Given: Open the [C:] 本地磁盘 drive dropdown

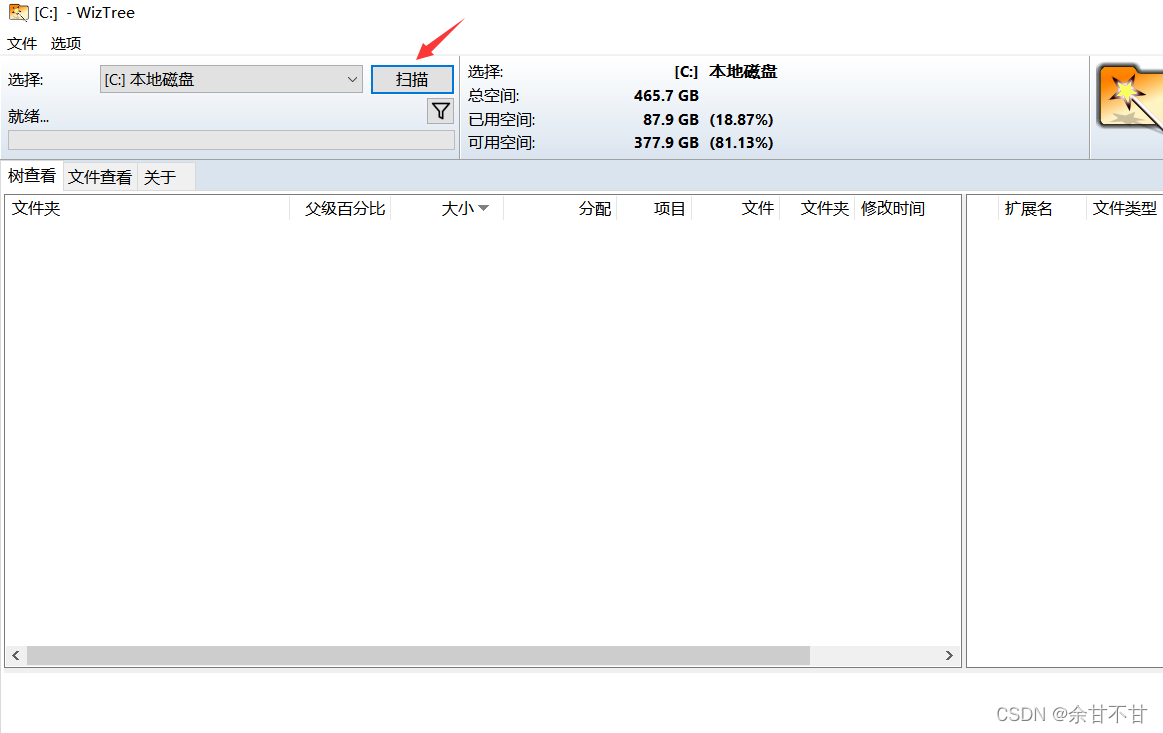Looking at the screenshot, I should [x=231, y=79].
